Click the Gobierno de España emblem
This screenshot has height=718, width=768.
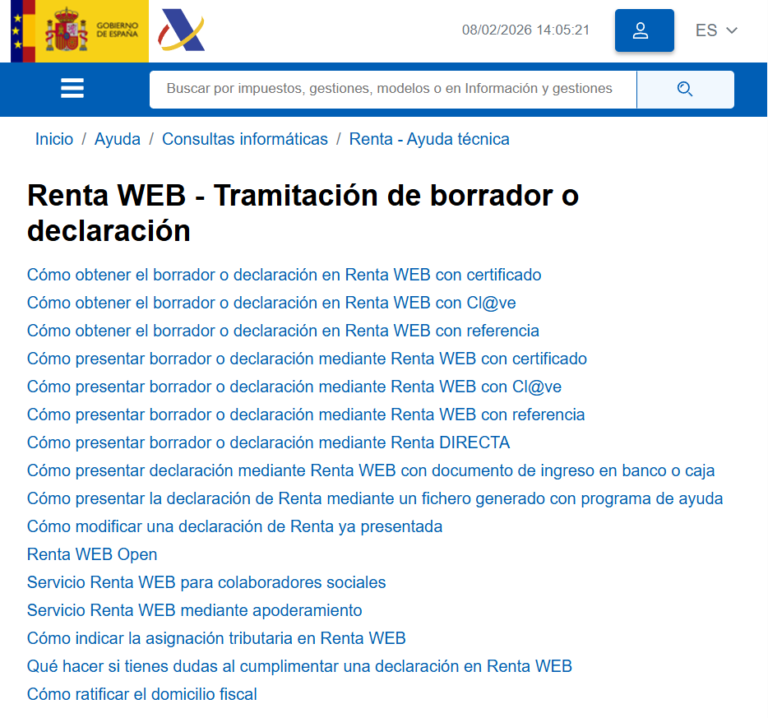(79, 31)
